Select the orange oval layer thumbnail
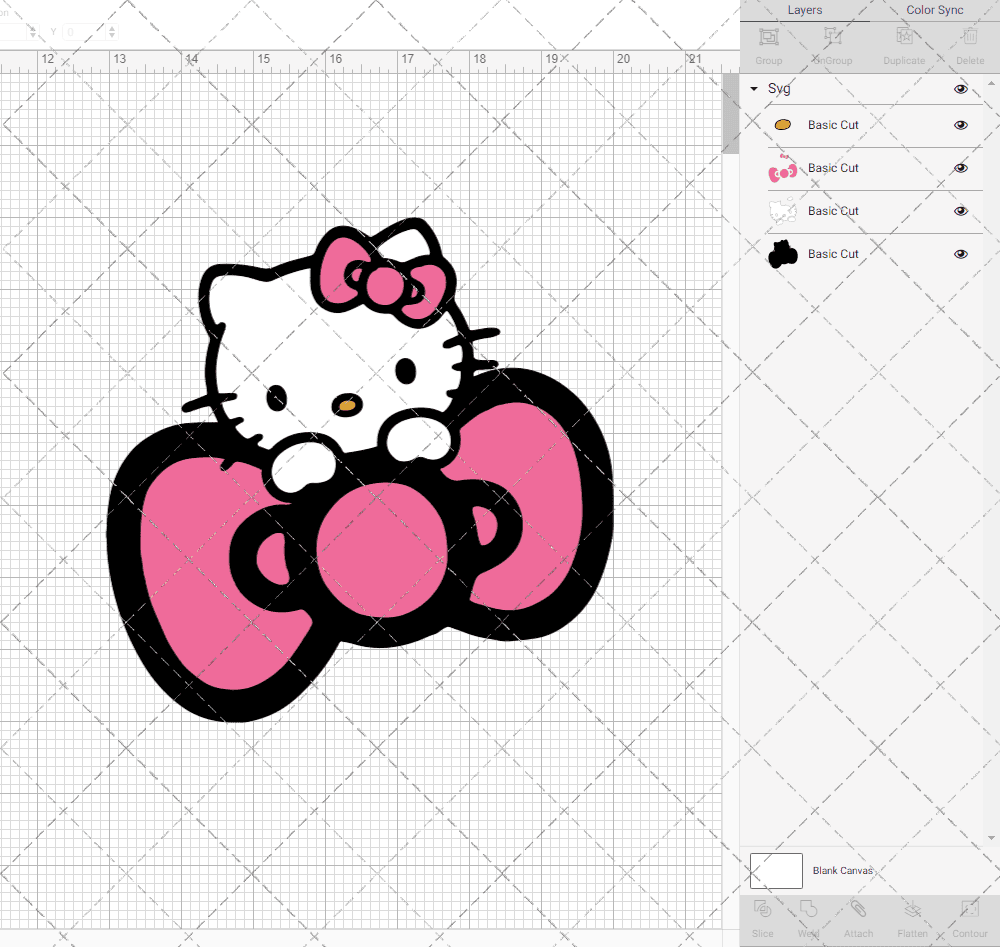 [x=783, y=125]
